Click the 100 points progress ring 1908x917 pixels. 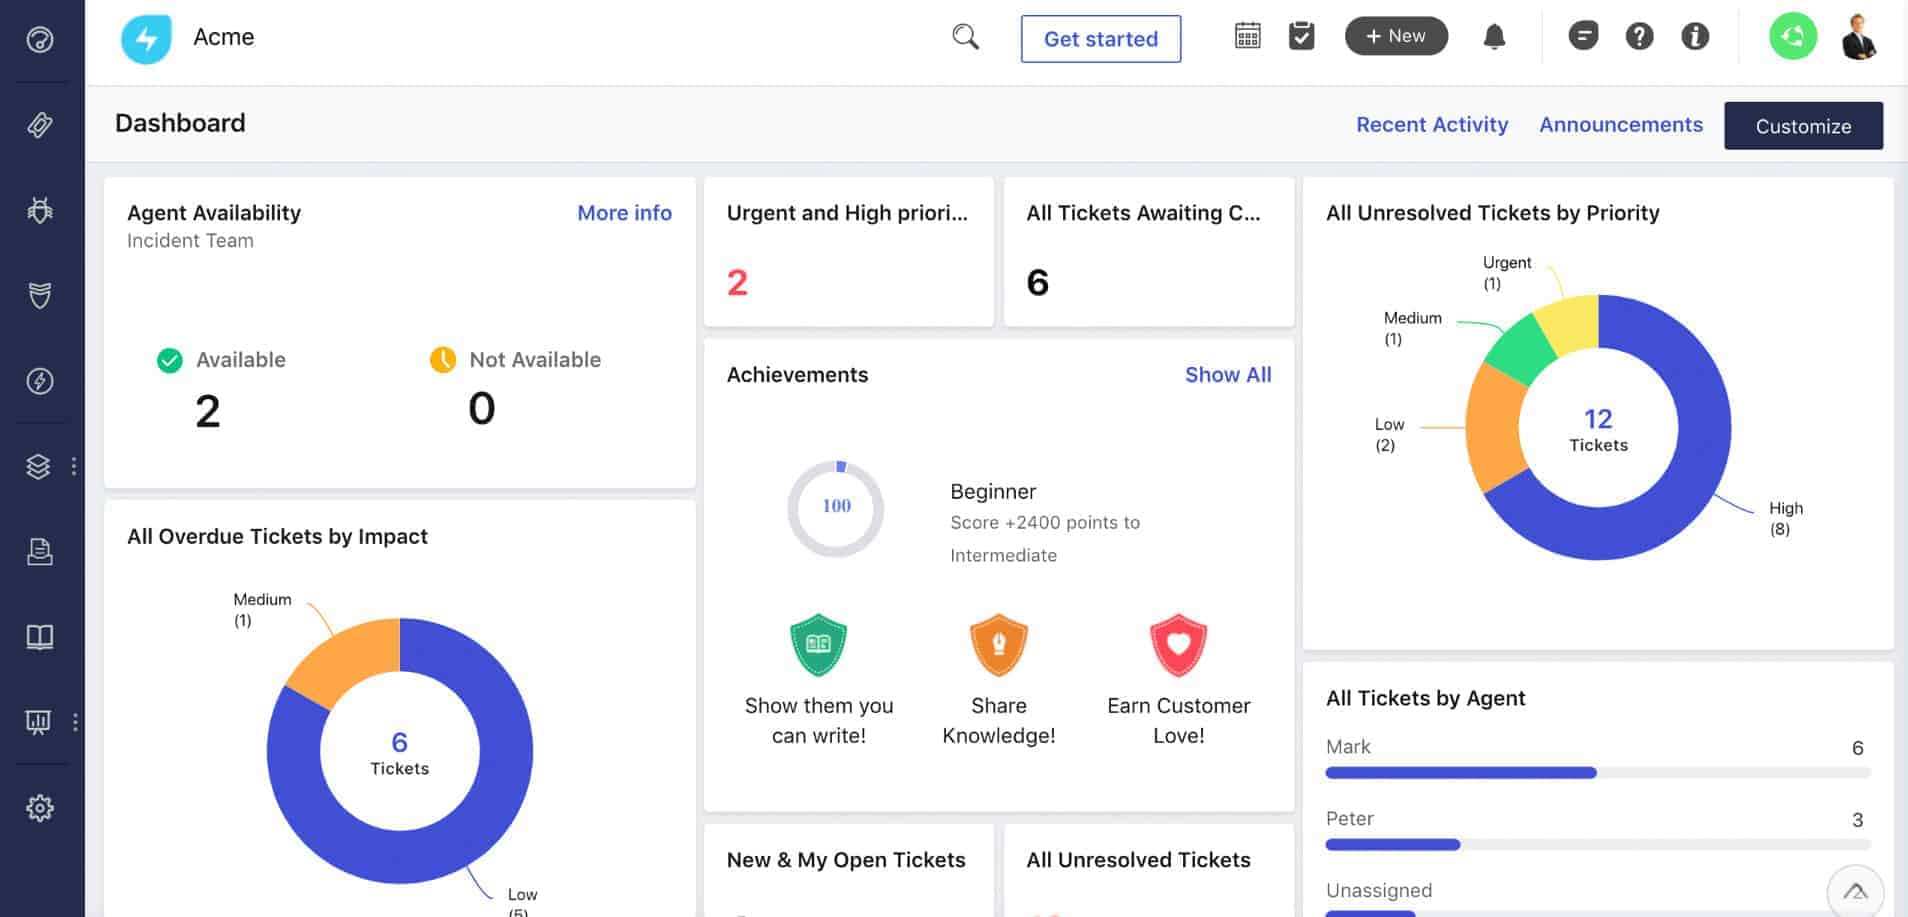click(836, 508)
